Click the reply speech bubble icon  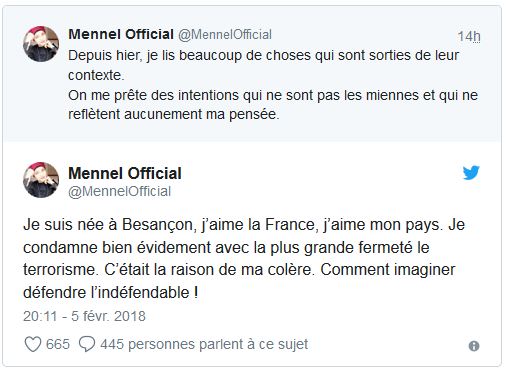click(87, 344)
